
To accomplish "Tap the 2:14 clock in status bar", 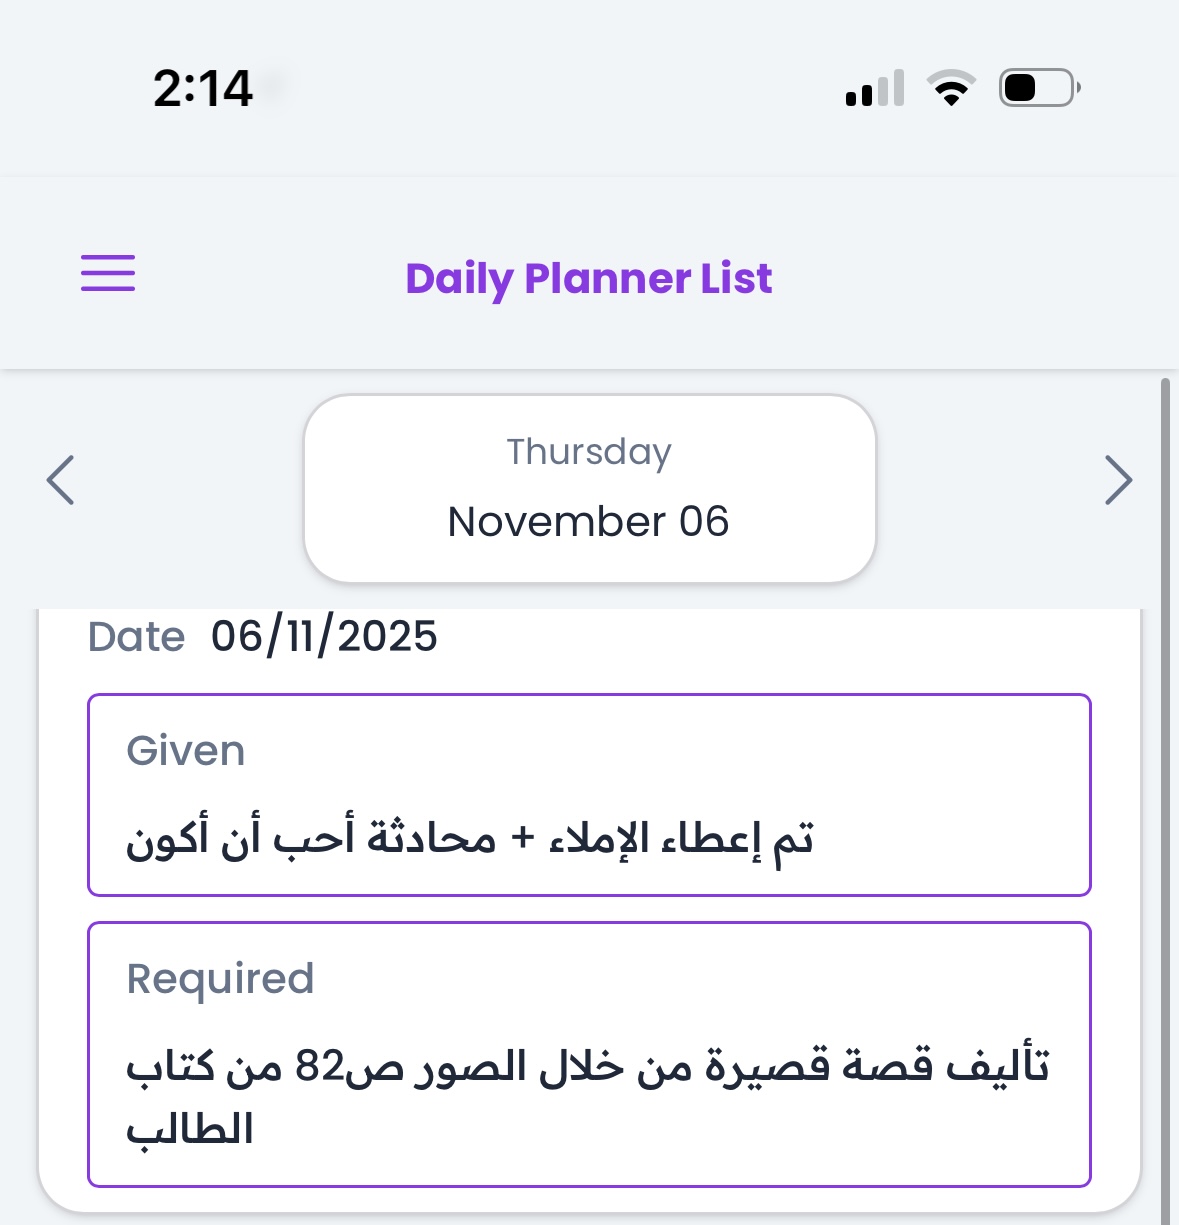I will point(203,88).
